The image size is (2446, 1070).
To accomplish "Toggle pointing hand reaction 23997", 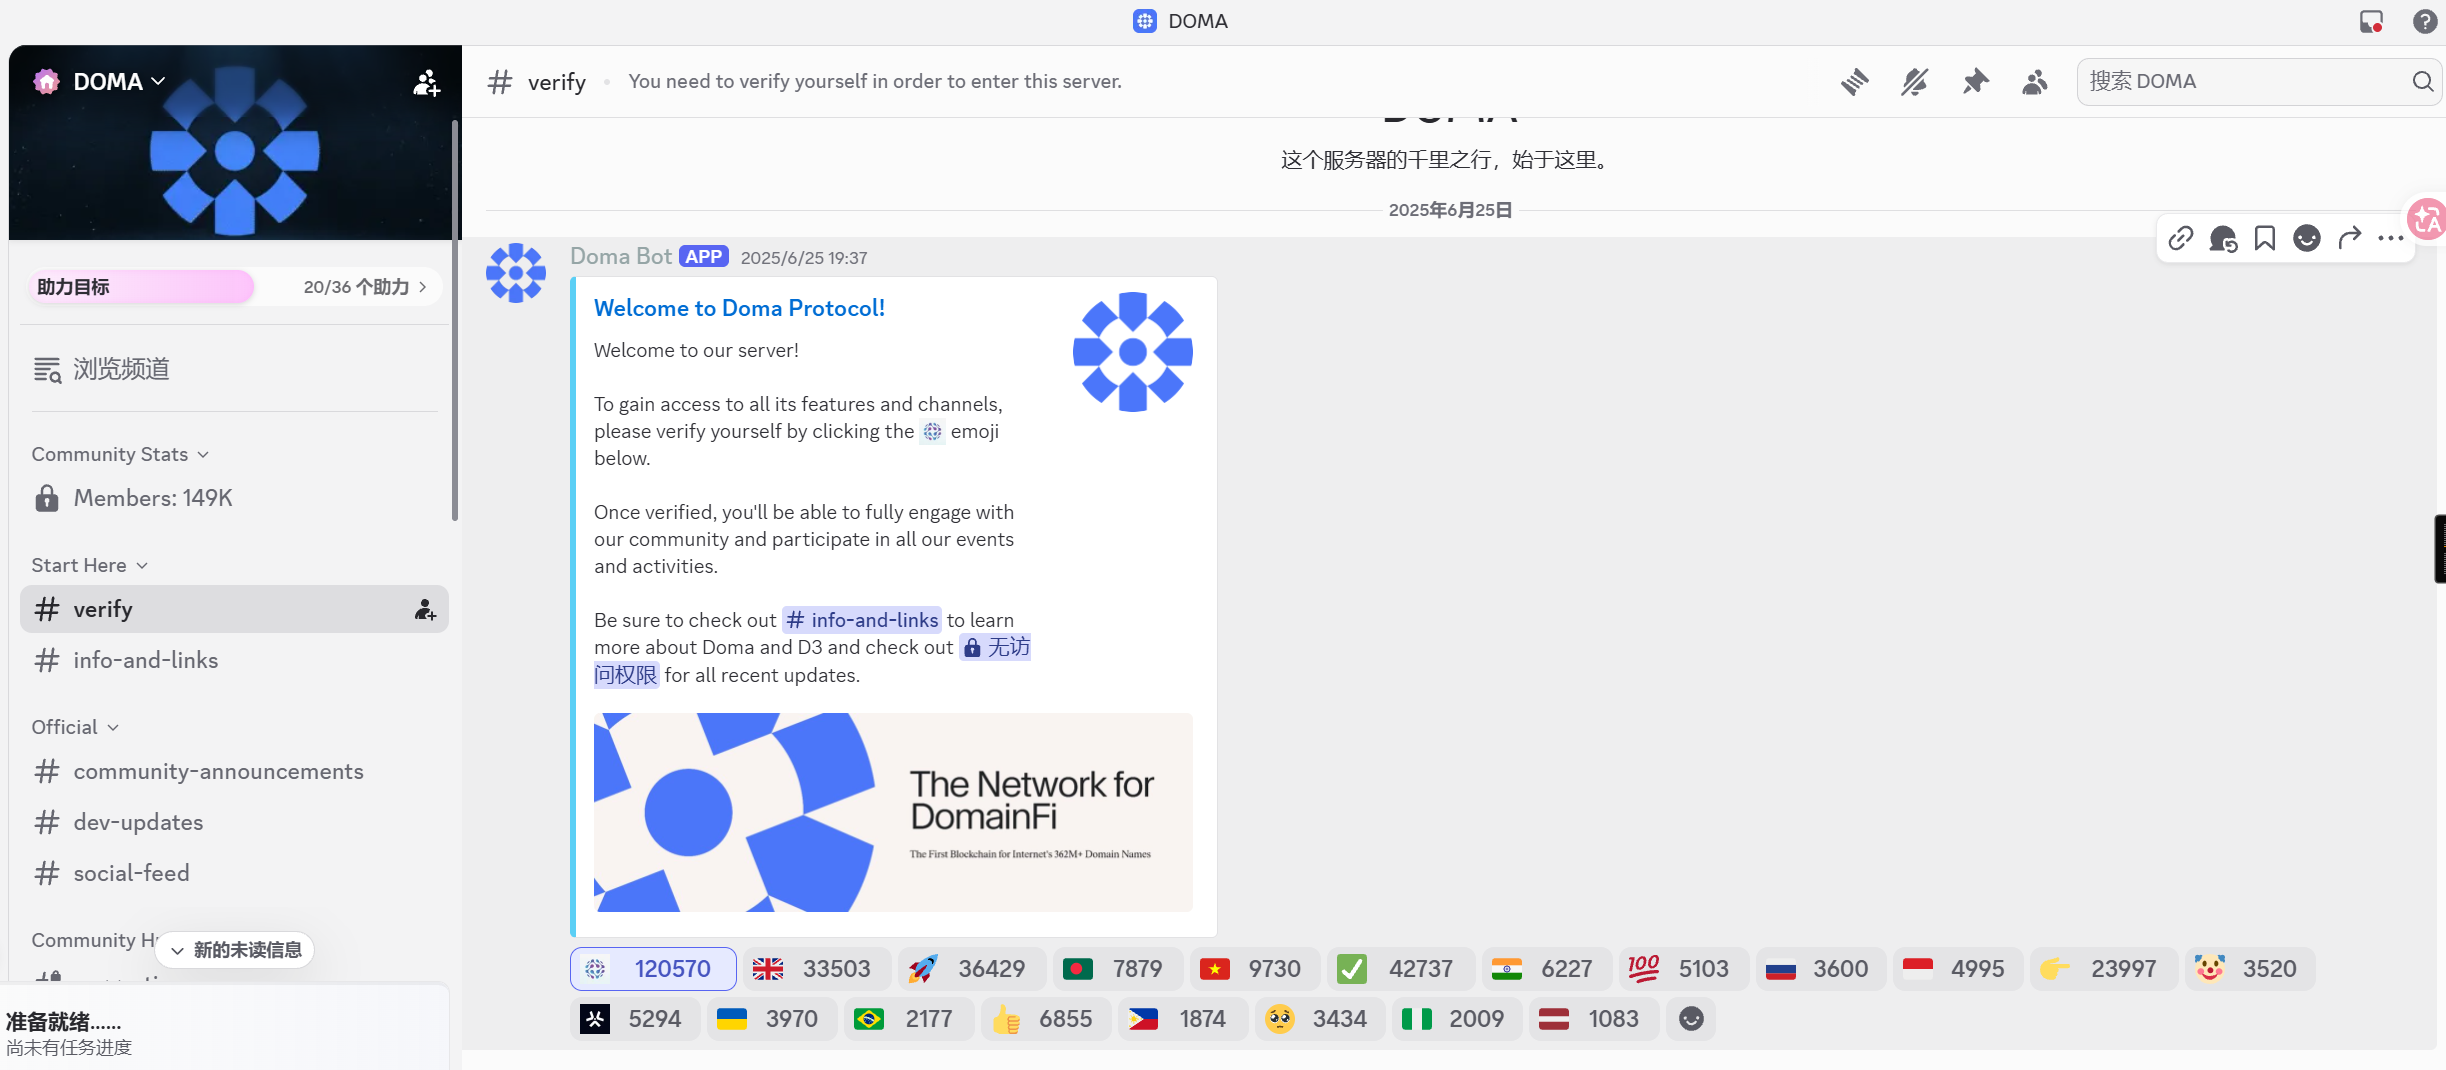I will point(2104,969).
